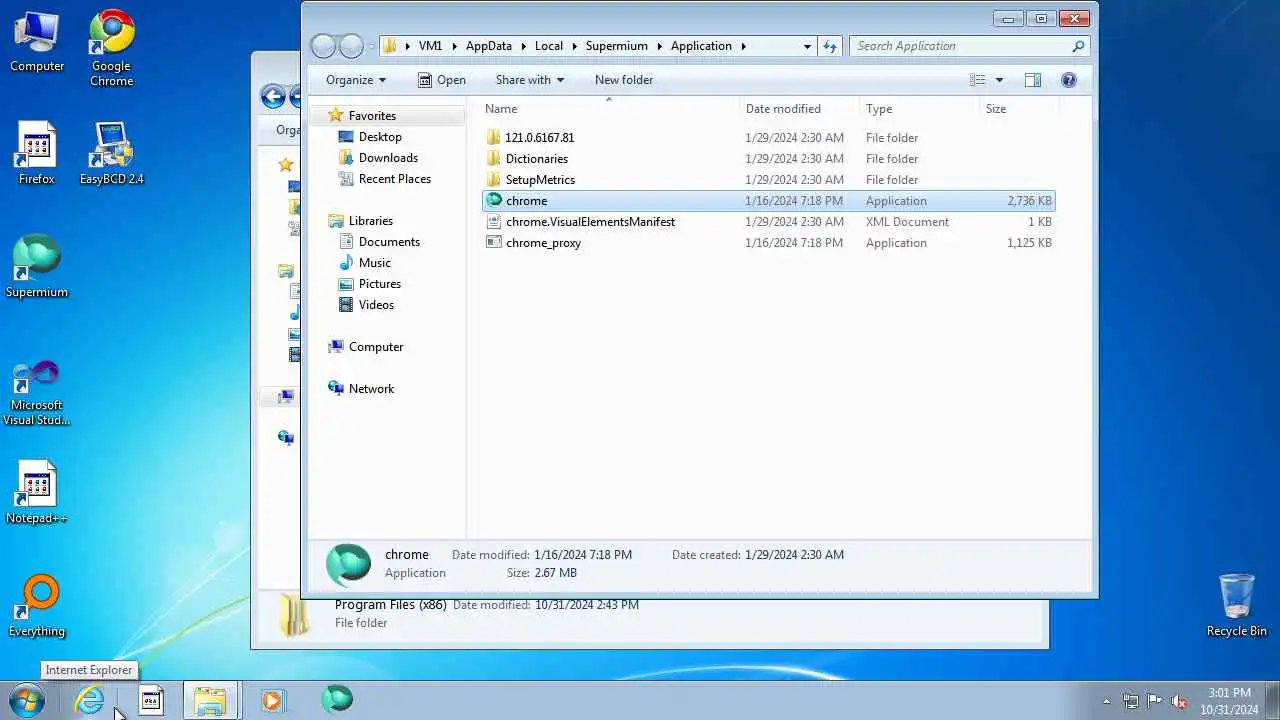Select Microsoft Visual Studio desktop shortcut
The width and height of the screenshot is (1280, 720).
(x=37, y=393)
